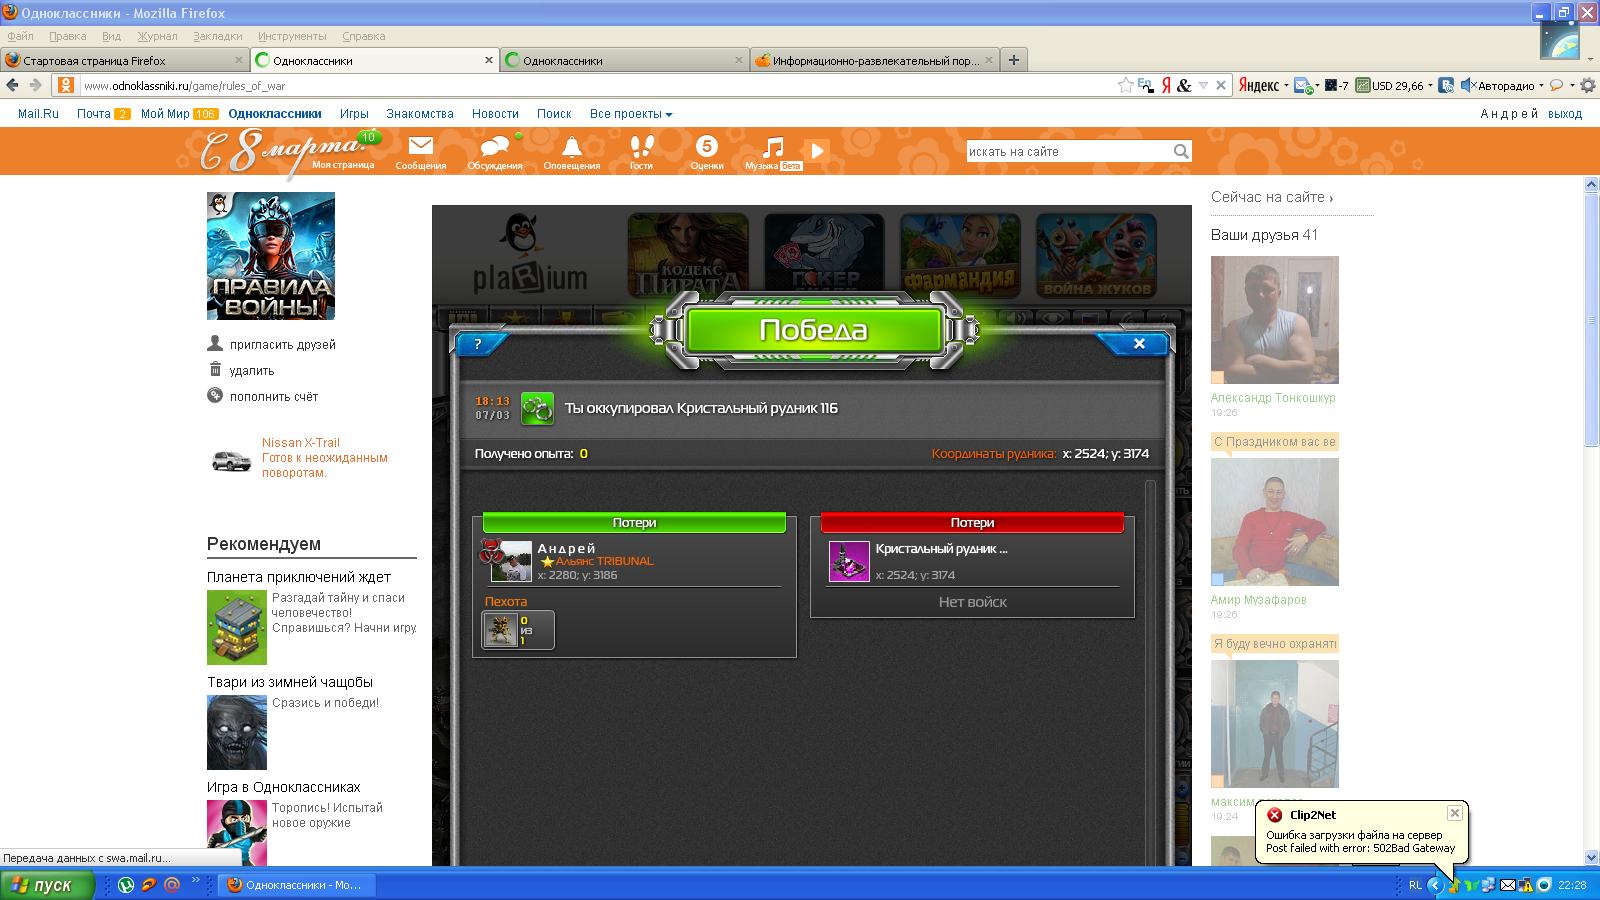1600x900 pixels.
Task: Open Firefox Закладки menu
Action: (x=217, y=36)
